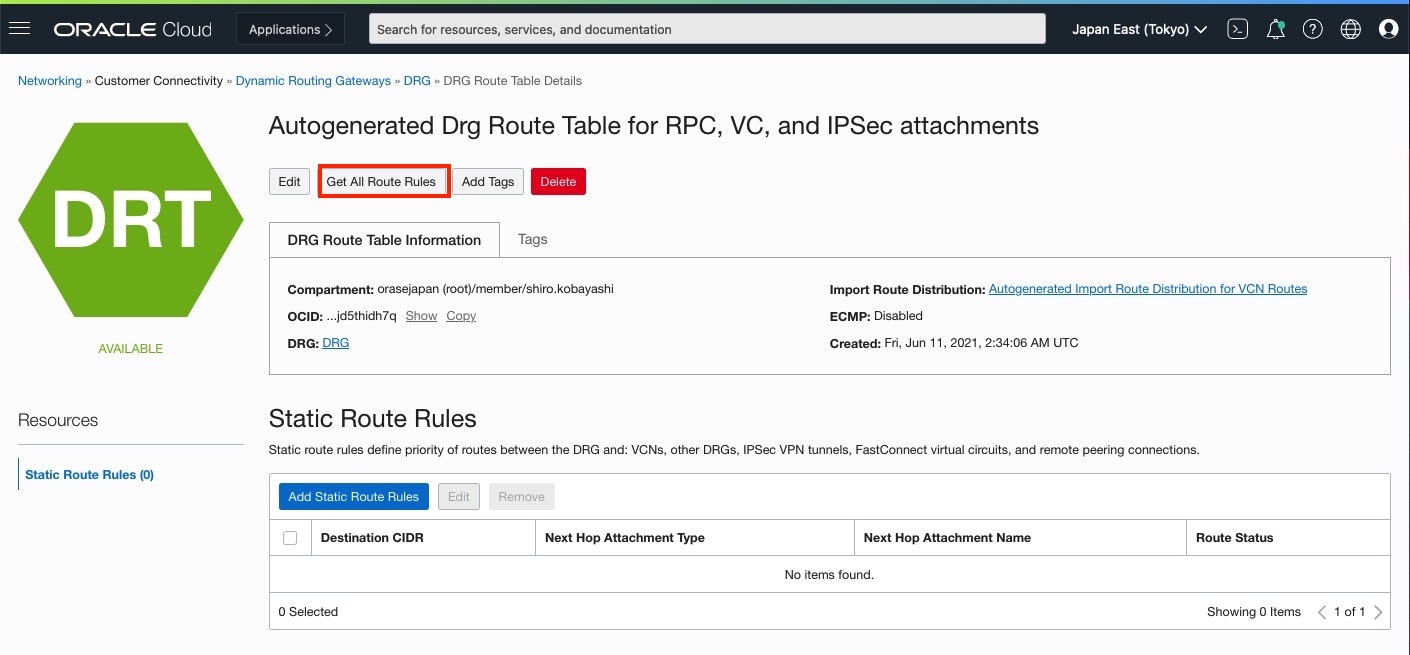
Task: Click the Compartment path text
Action: pyautogui.click(x=495, y=289)
